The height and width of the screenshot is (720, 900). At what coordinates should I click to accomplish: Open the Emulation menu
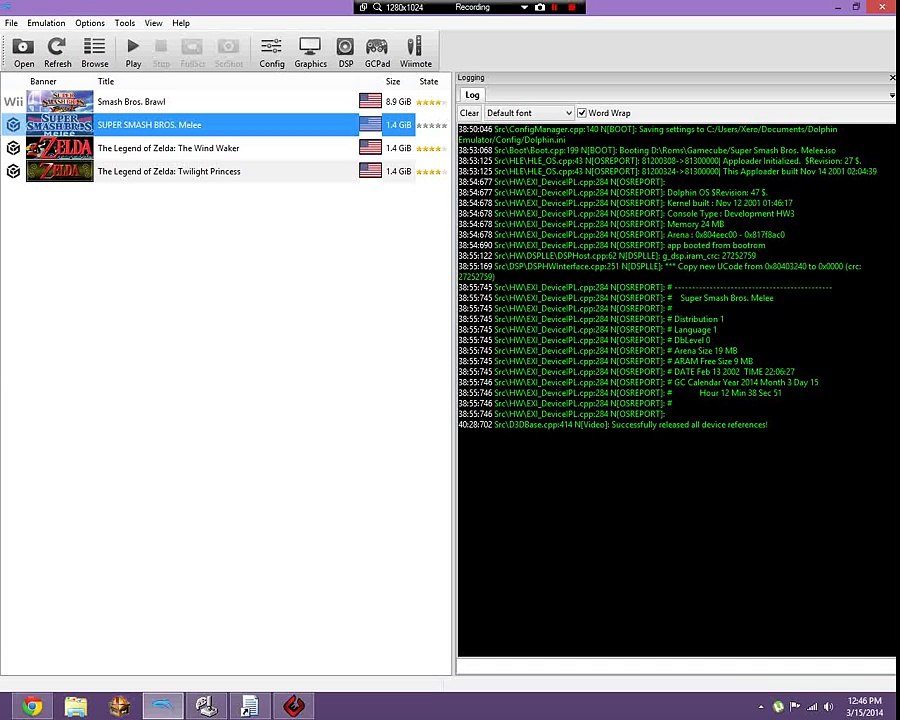pos(46,23)
